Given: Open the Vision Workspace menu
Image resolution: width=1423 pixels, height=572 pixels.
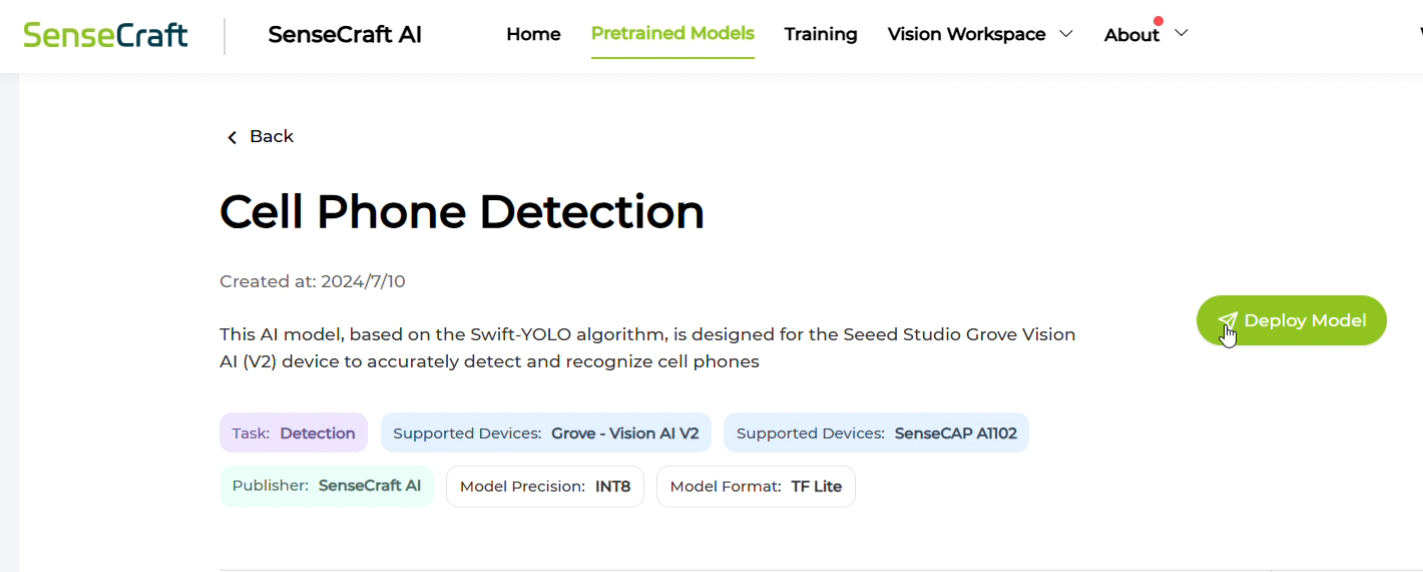Looking at the screenshot, I should [x=966, y=34].
